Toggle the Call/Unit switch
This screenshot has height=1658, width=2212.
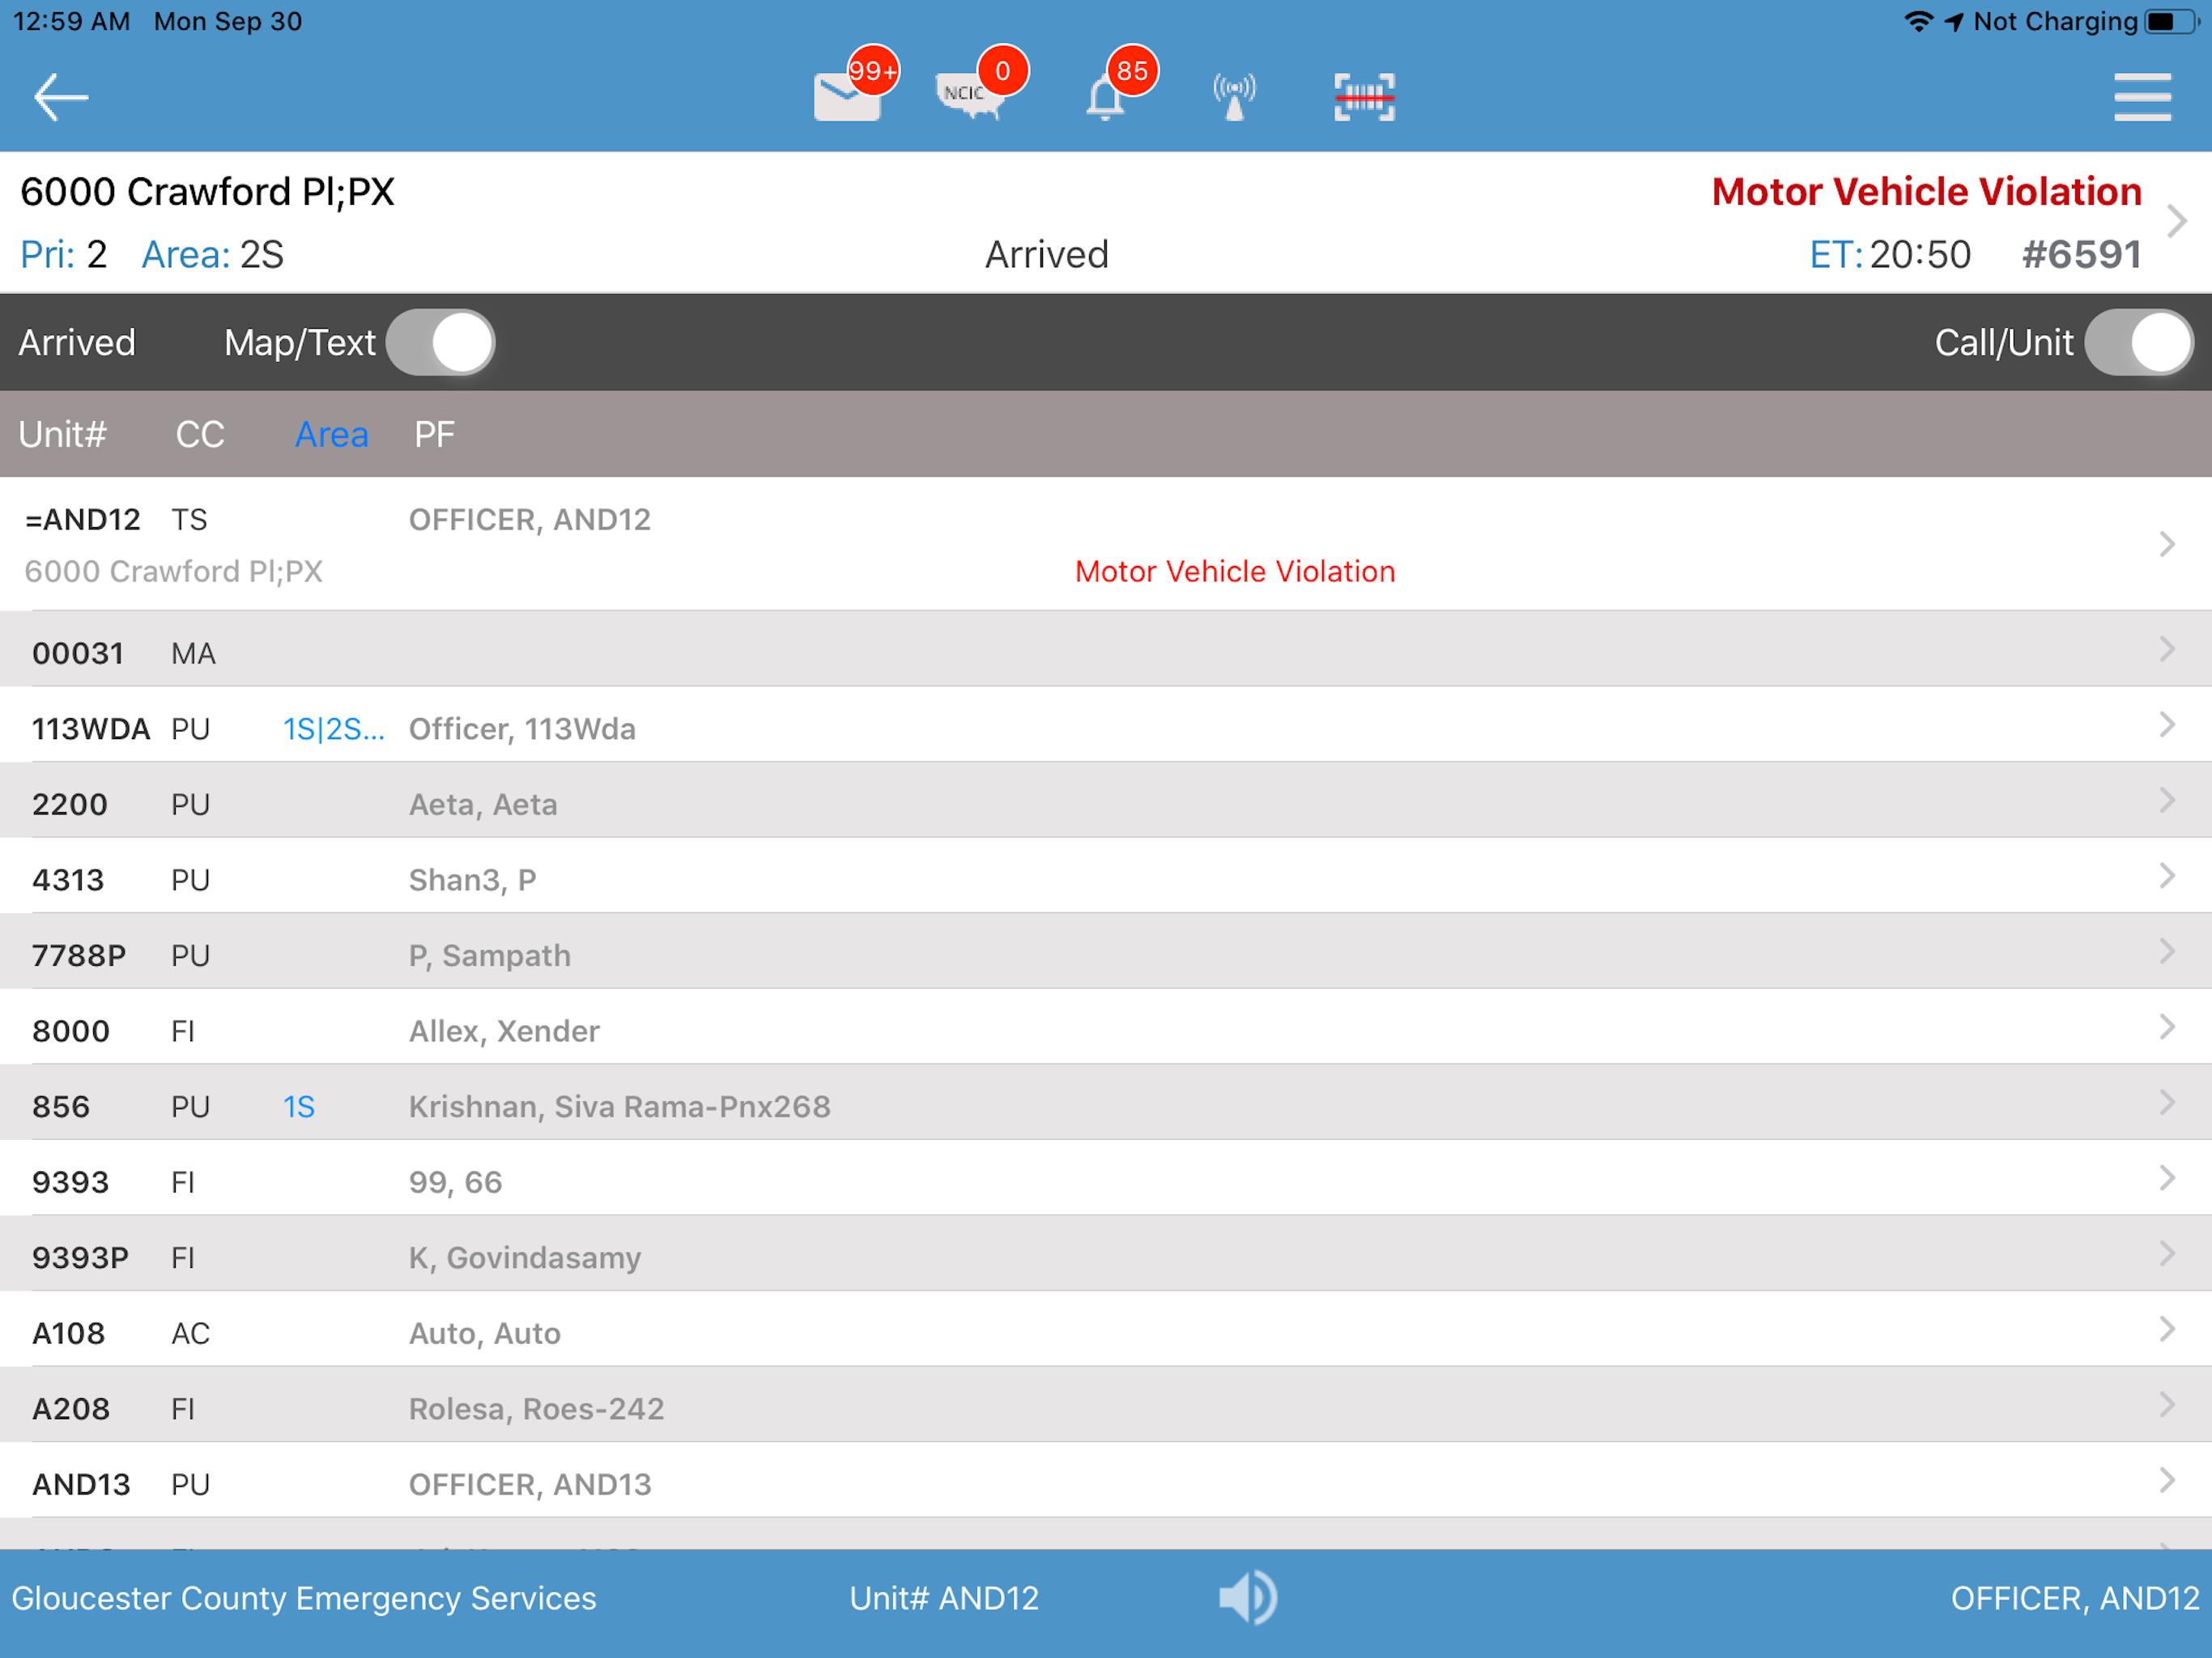pyautogui.click(x=2138, y=343)
